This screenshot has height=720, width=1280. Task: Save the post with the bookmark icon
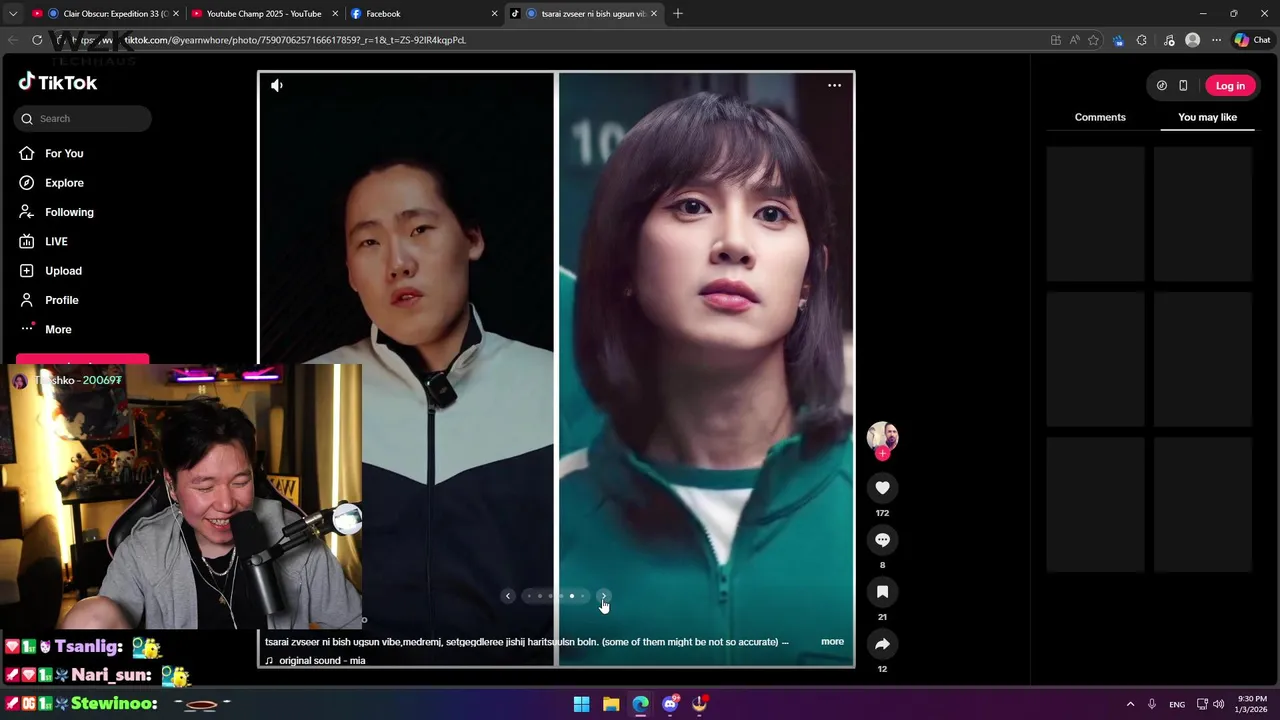point(882,592)
